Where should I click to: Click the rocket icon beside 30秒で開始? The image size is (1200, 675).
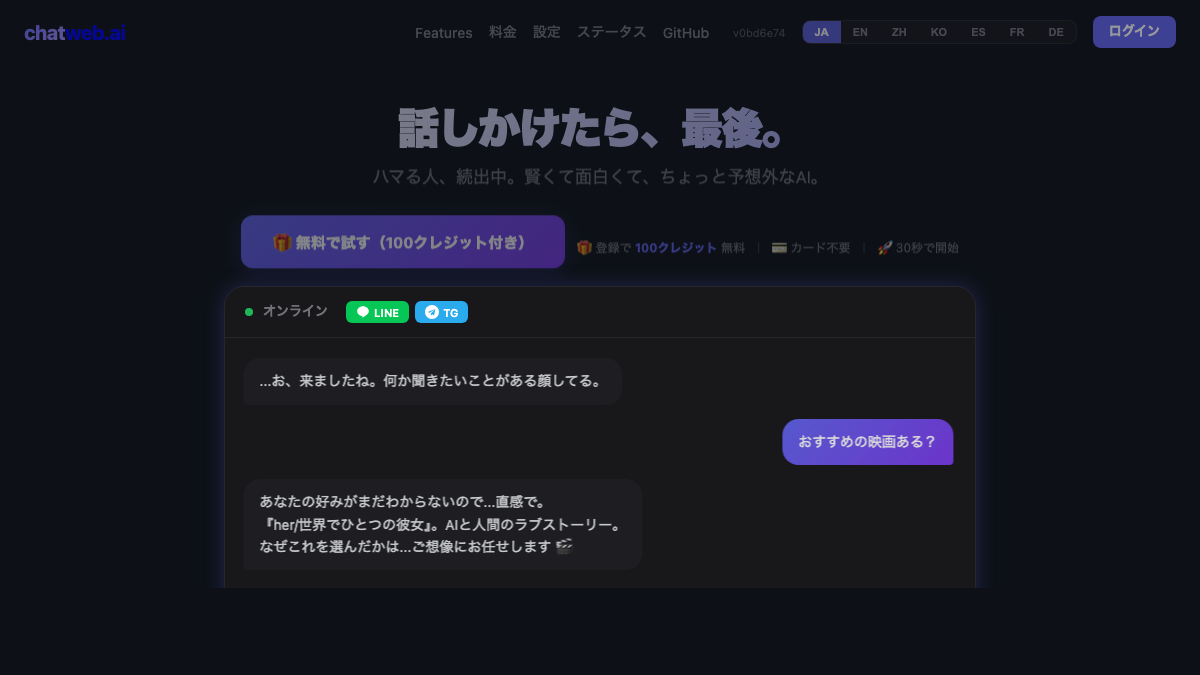coord(884,247)
